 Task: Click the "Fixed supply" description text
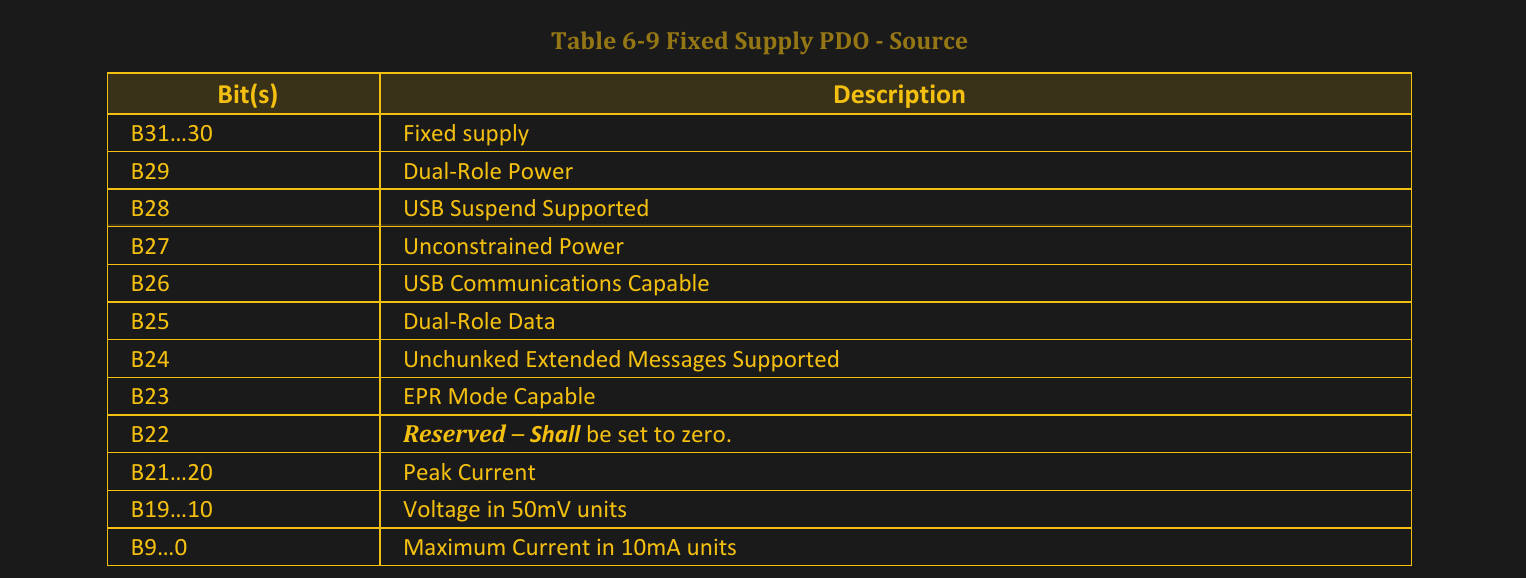click(465, 133)
